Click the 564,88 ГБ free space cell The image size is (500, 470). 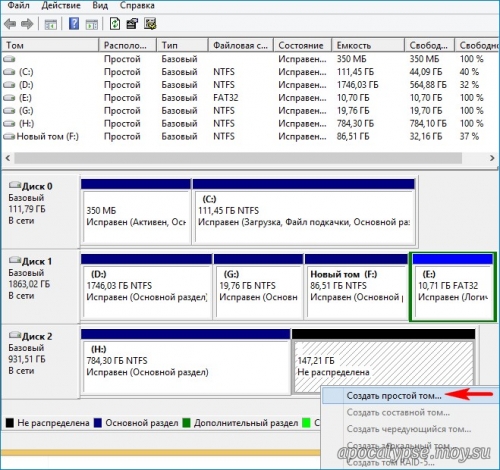tap(428, 85)
